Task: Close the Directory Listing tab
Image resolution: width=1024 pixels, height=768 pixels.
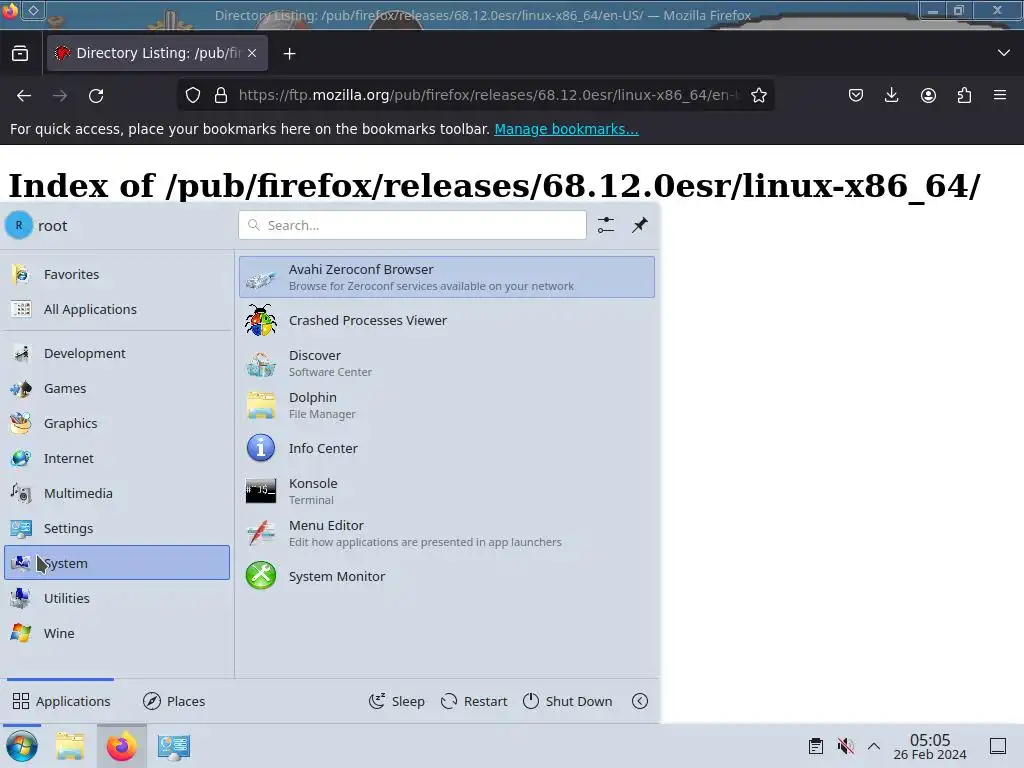Action: pyautogui.click(x=252, y=53)
